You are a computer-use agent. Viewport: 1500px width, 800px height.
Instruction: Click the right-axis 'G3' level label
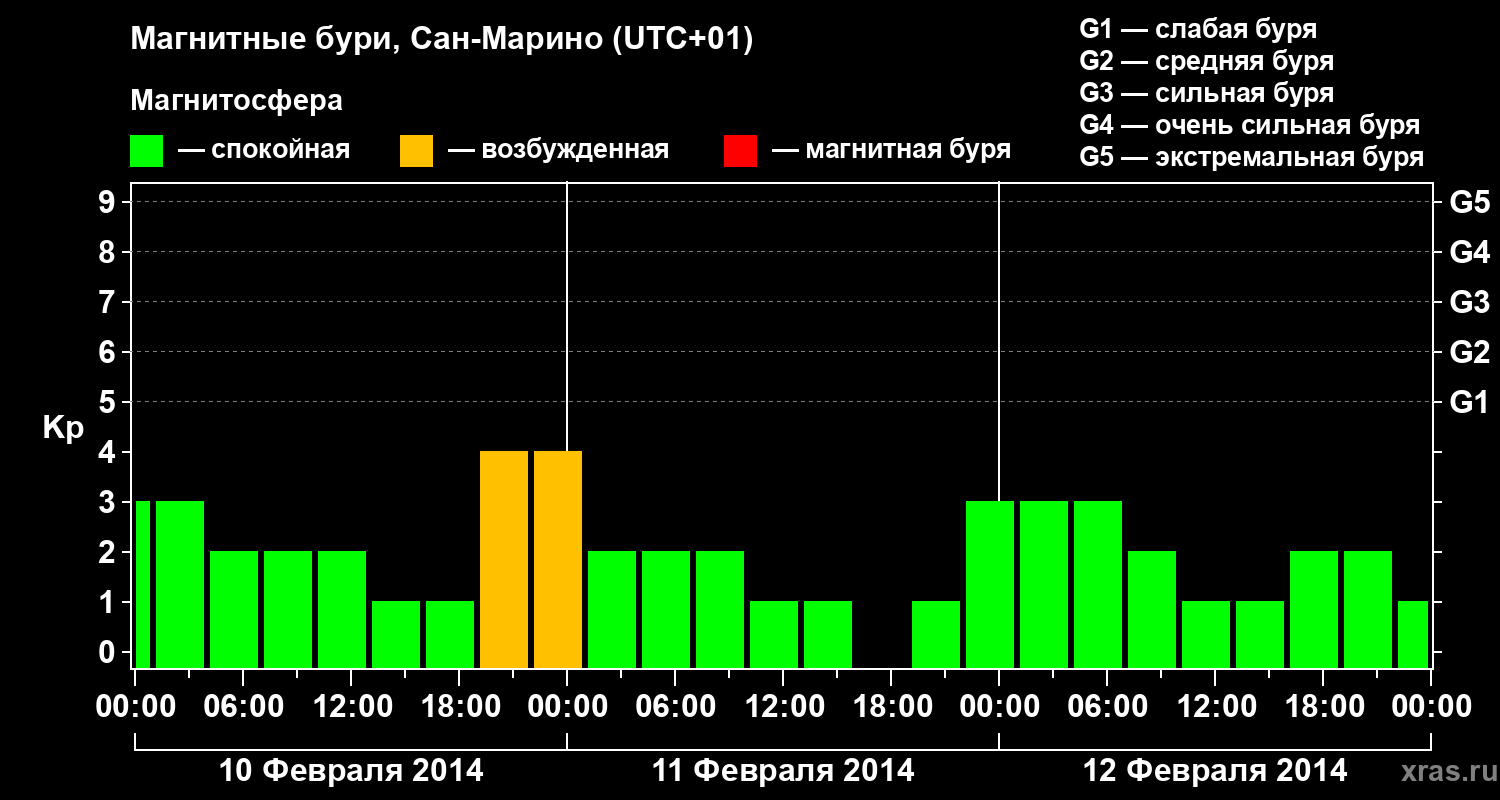coord(1470,302)
